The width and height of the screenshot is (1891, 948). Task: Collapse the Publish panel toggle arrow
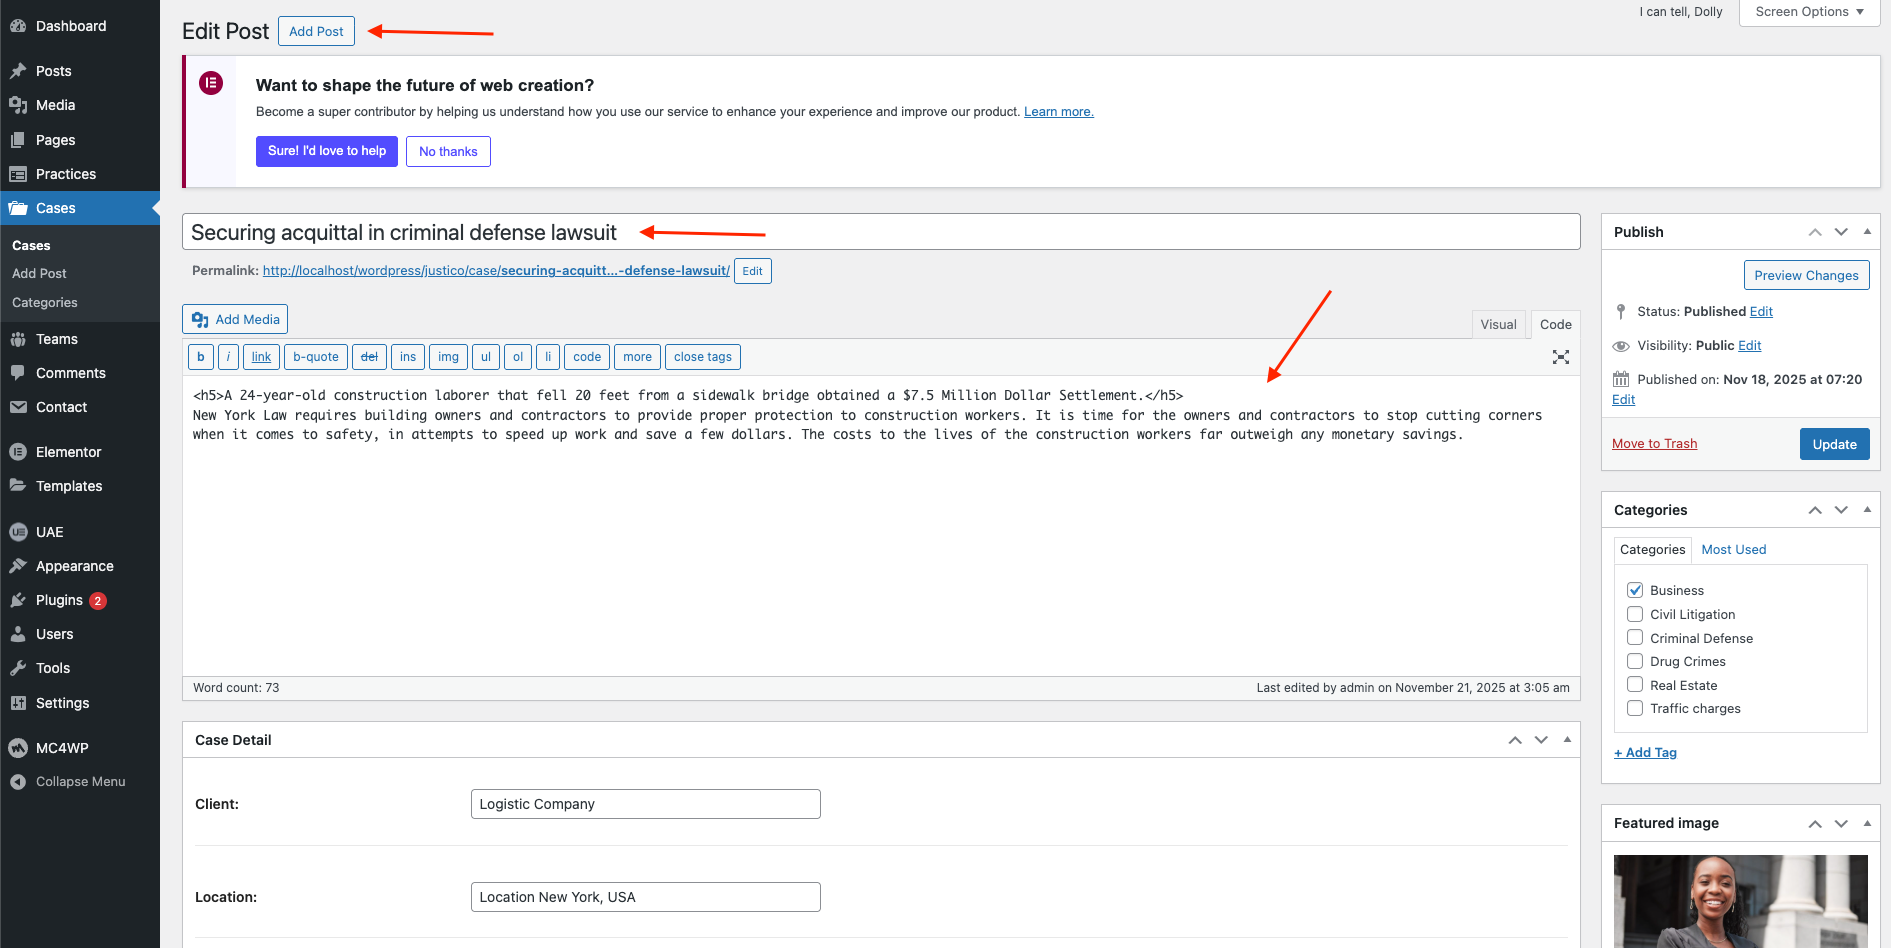1867,232
